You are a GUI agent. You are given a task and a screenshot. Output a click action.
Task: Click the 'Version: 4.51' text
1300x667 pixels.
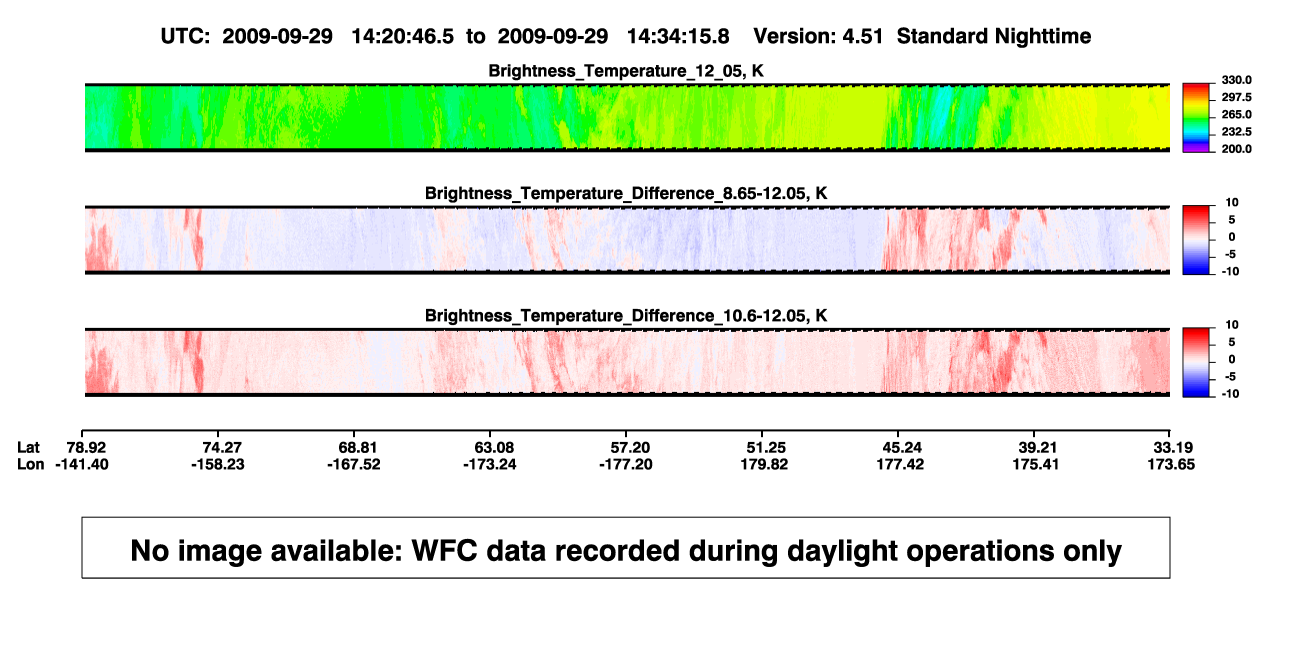tap(820, 36)
